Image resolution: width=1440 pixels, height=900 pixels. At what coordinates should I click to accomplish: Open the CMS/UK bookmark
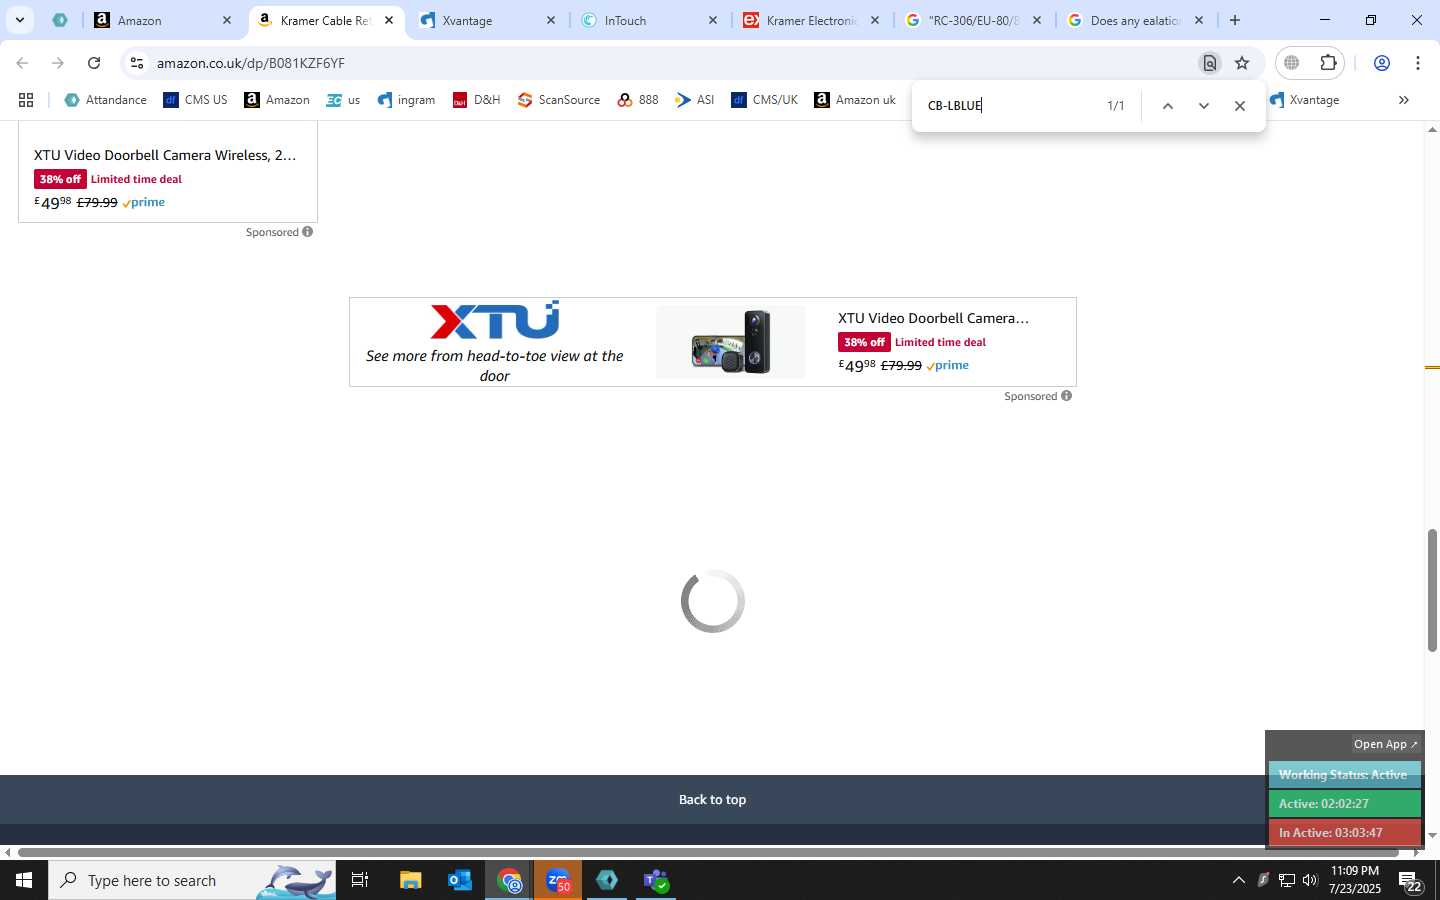click(x=764, y=100)
